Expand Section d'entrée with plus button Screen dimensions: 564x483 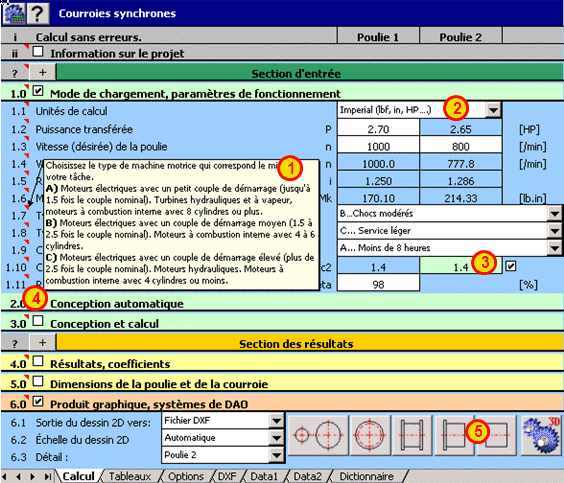click(x=42, y=72)
